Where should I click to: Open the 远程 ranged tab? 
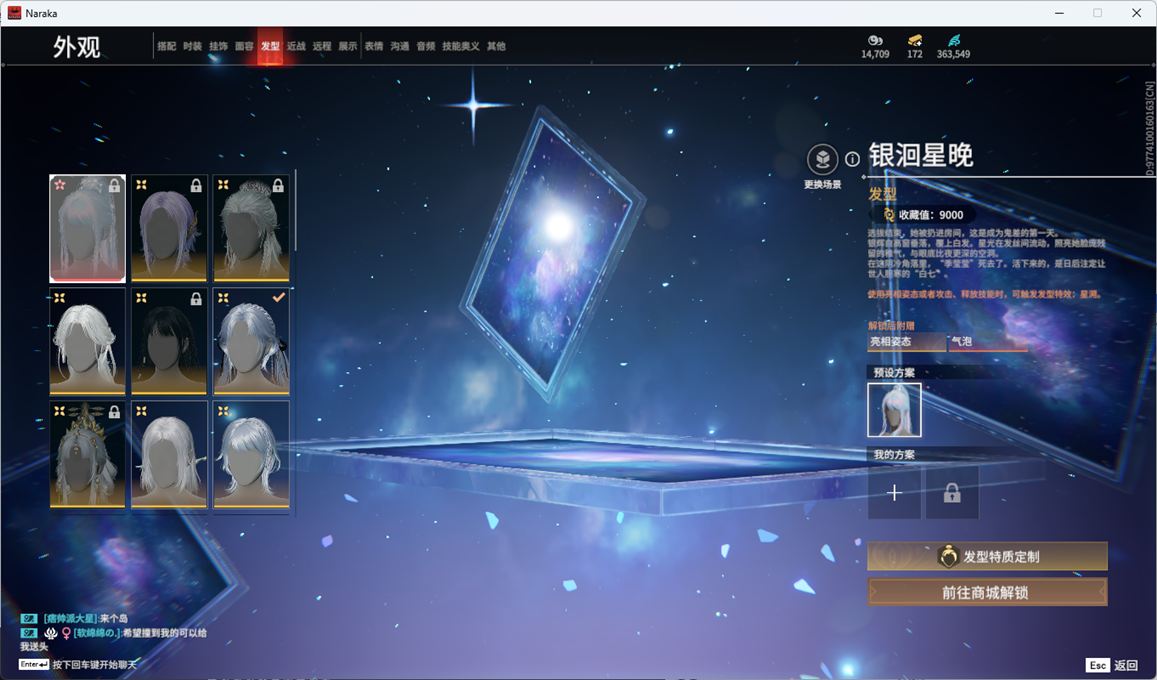(x=322, y=46)
